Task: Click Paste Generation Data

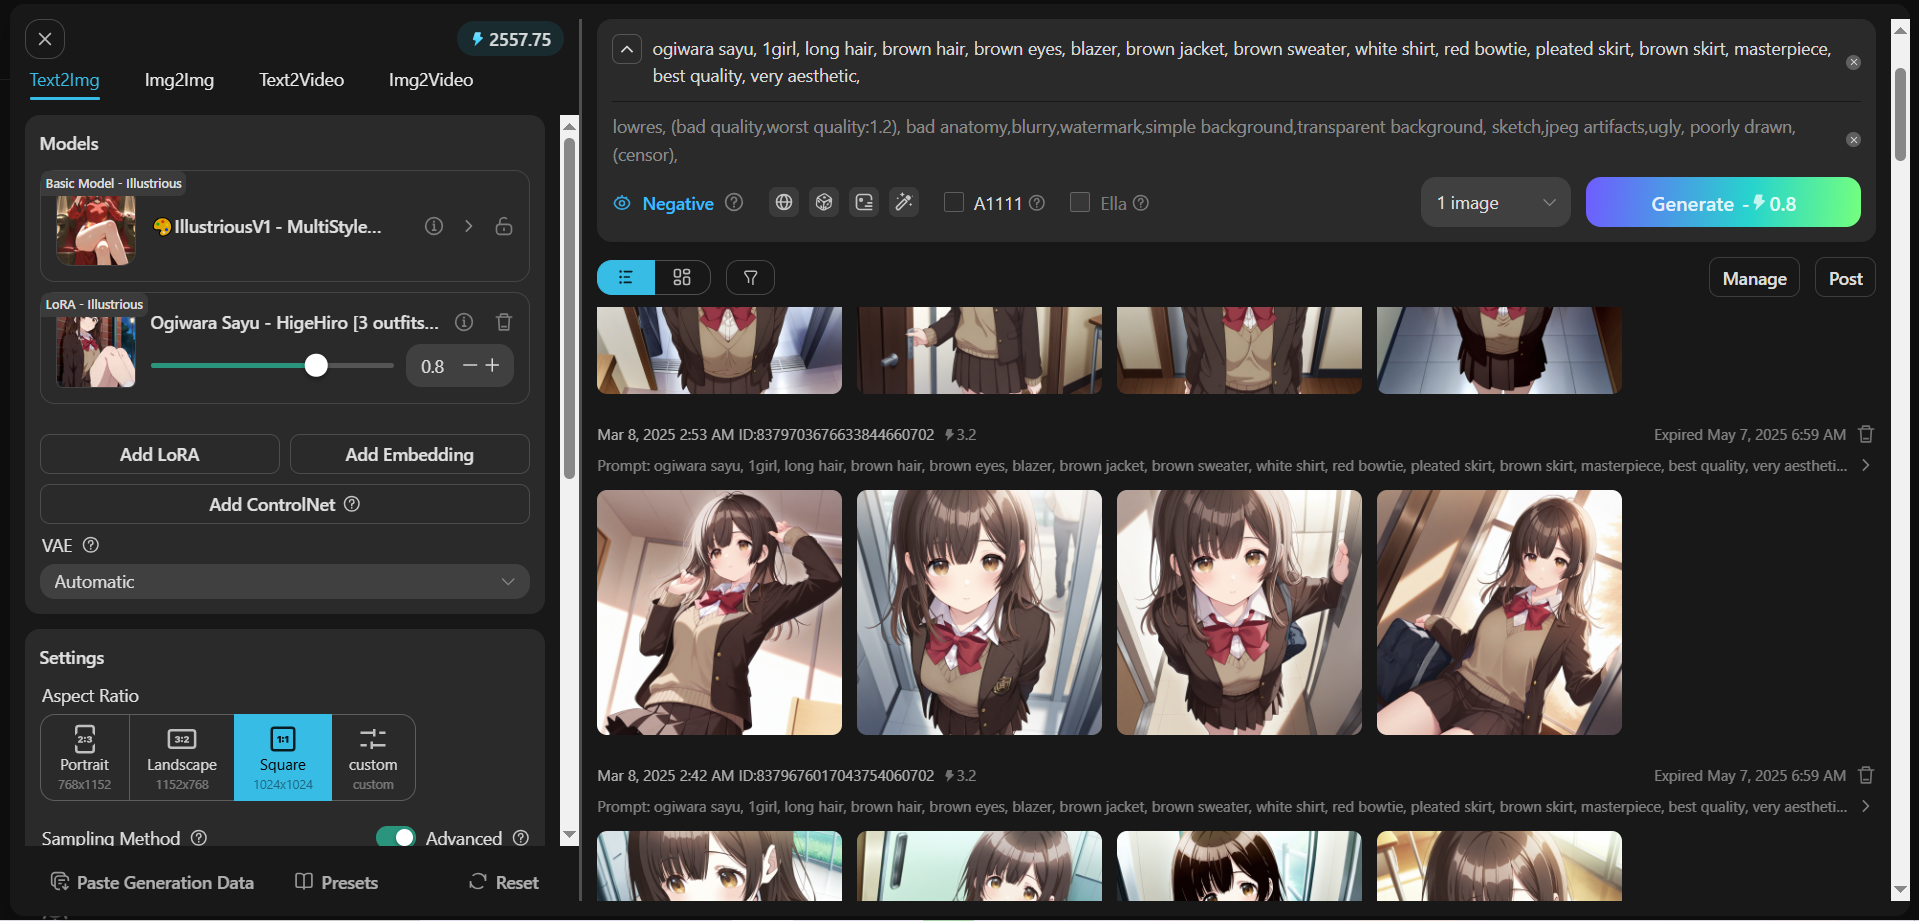Action: click(x=152, y=882)
